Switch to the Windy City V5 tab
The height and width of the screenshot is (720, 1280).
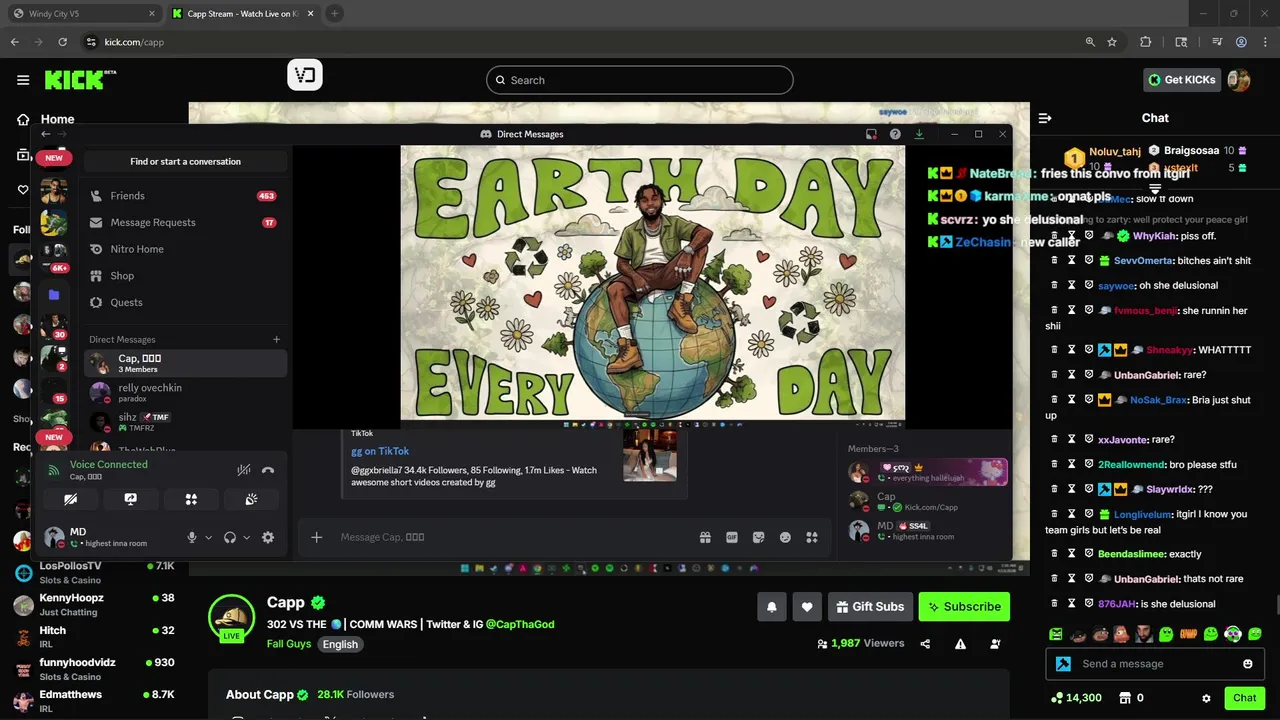84,14
